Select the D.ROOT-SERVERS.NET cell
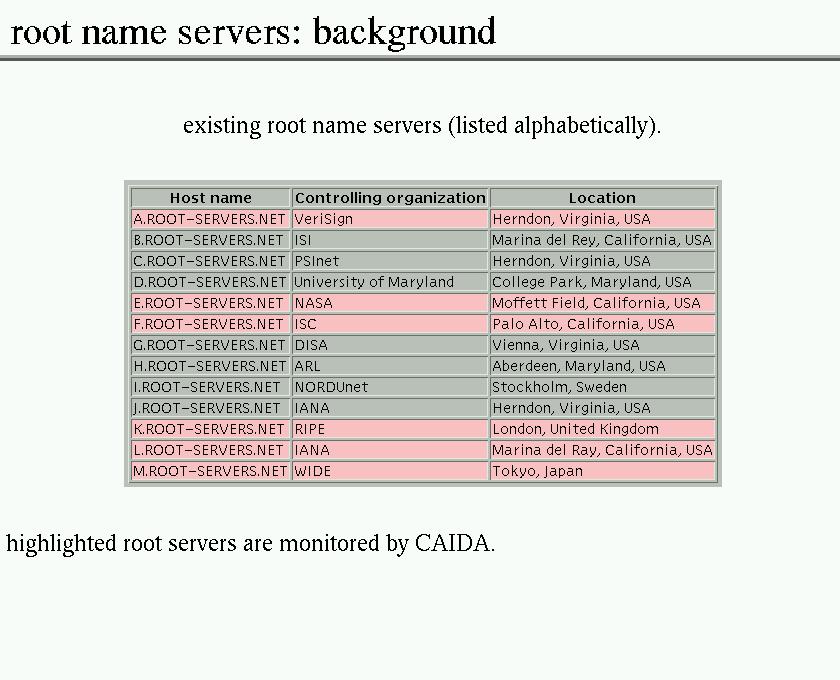This screenshot has height=680, width=840. coord(211,282)
